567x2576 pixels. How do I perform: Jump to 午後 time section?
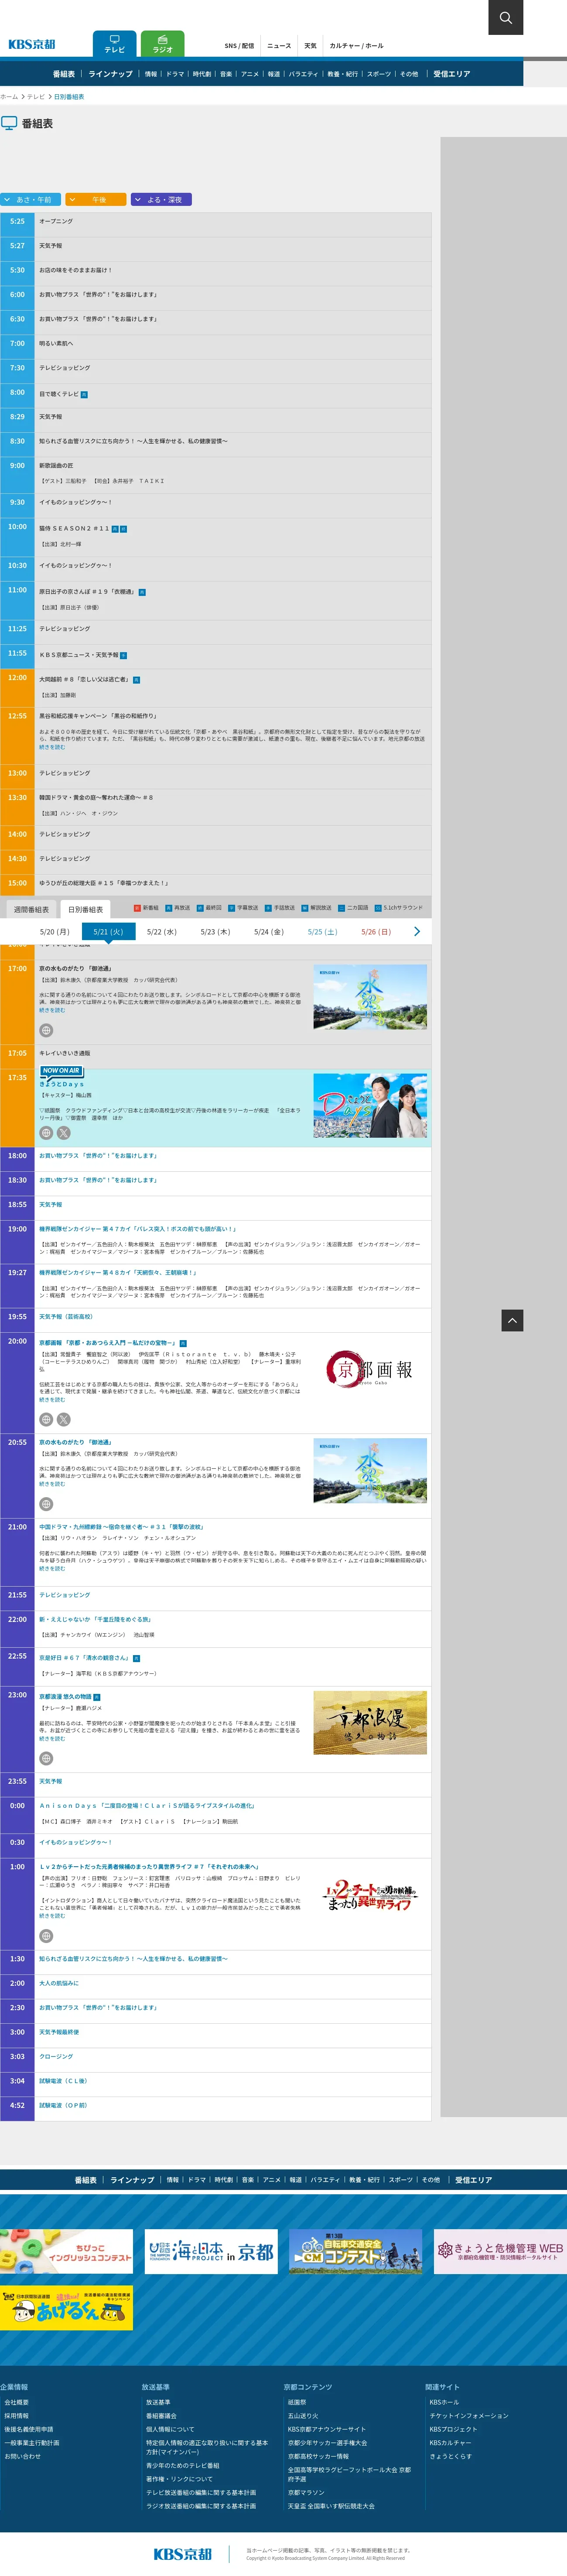pyautogui.click(x=96, y=200)
